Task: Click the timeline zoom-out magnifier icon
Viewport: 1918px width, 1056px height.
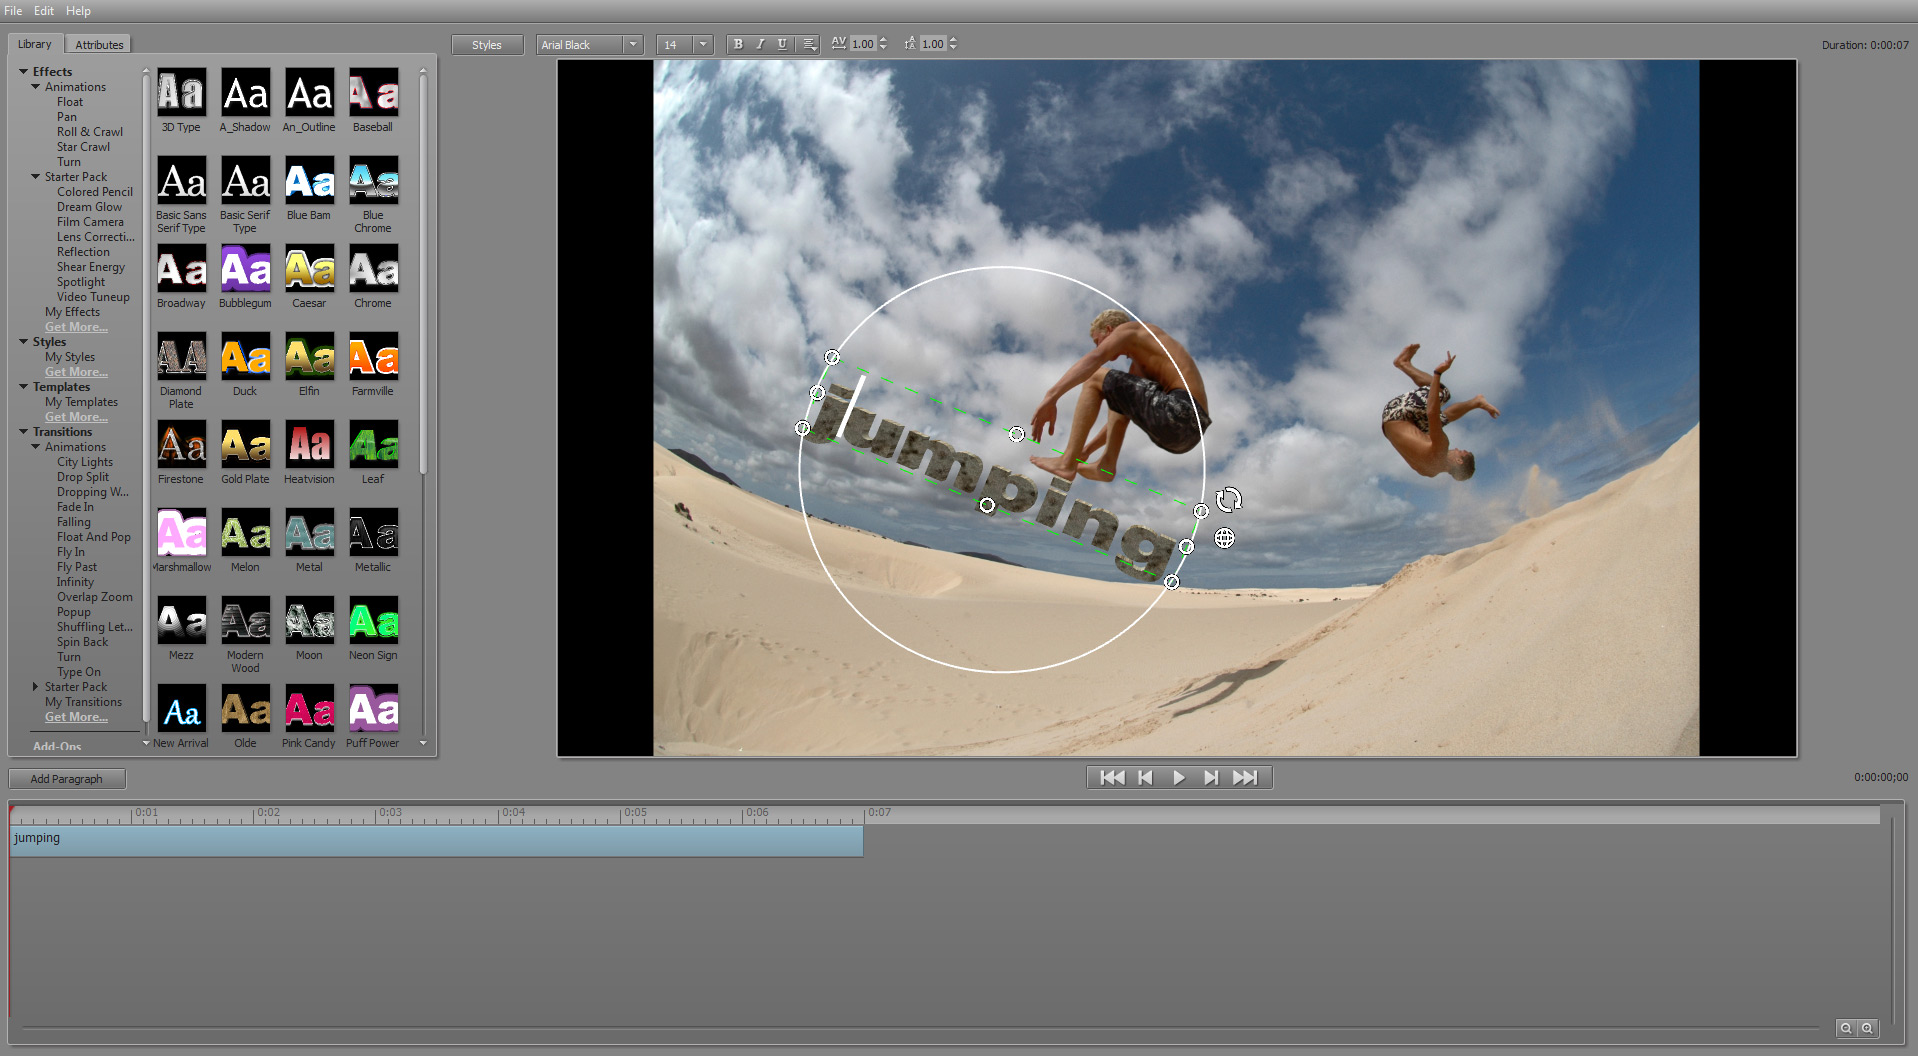Action: tap(1846, 1028)
